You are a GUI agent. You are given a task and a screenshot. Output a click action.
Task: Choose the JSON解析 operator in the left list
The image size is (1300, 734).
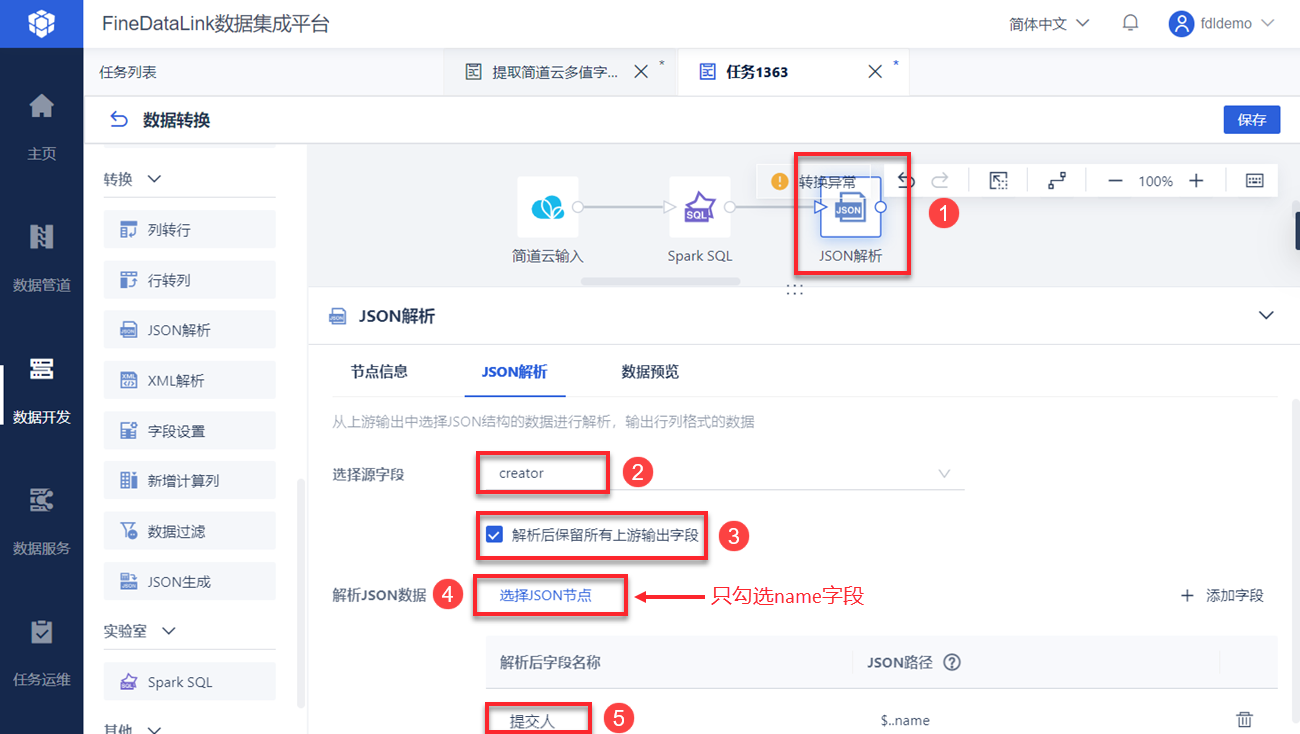[189, 330]
